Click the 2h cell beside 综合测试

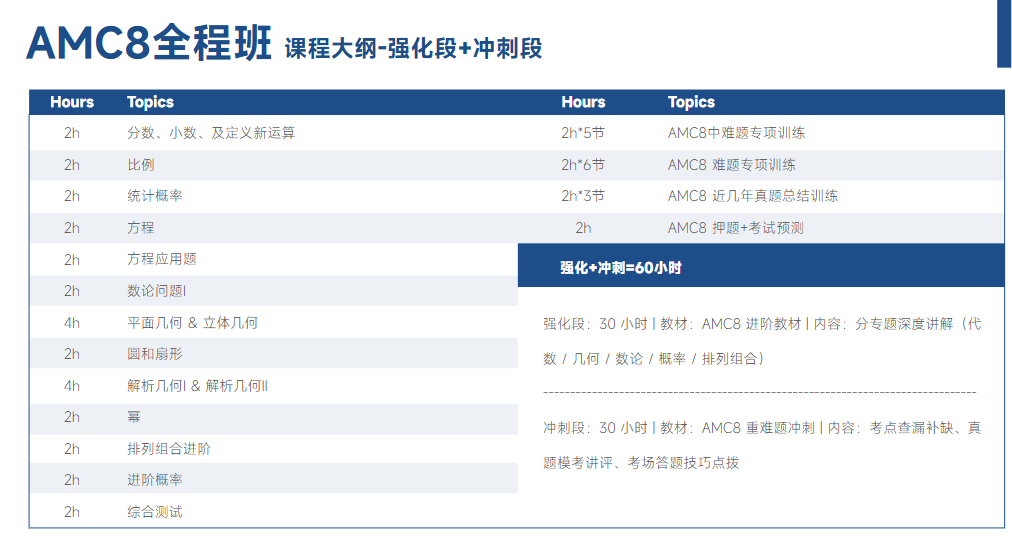[x=72, y=512]
